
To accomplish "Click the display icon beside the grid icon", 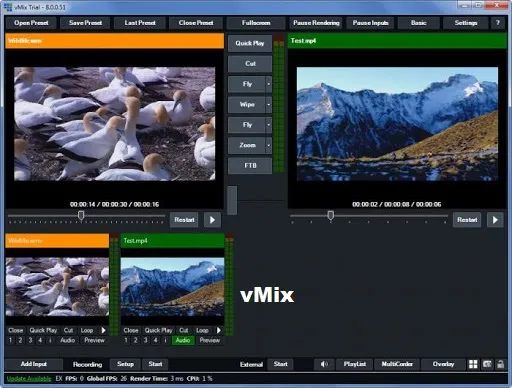I will (487, 364).
